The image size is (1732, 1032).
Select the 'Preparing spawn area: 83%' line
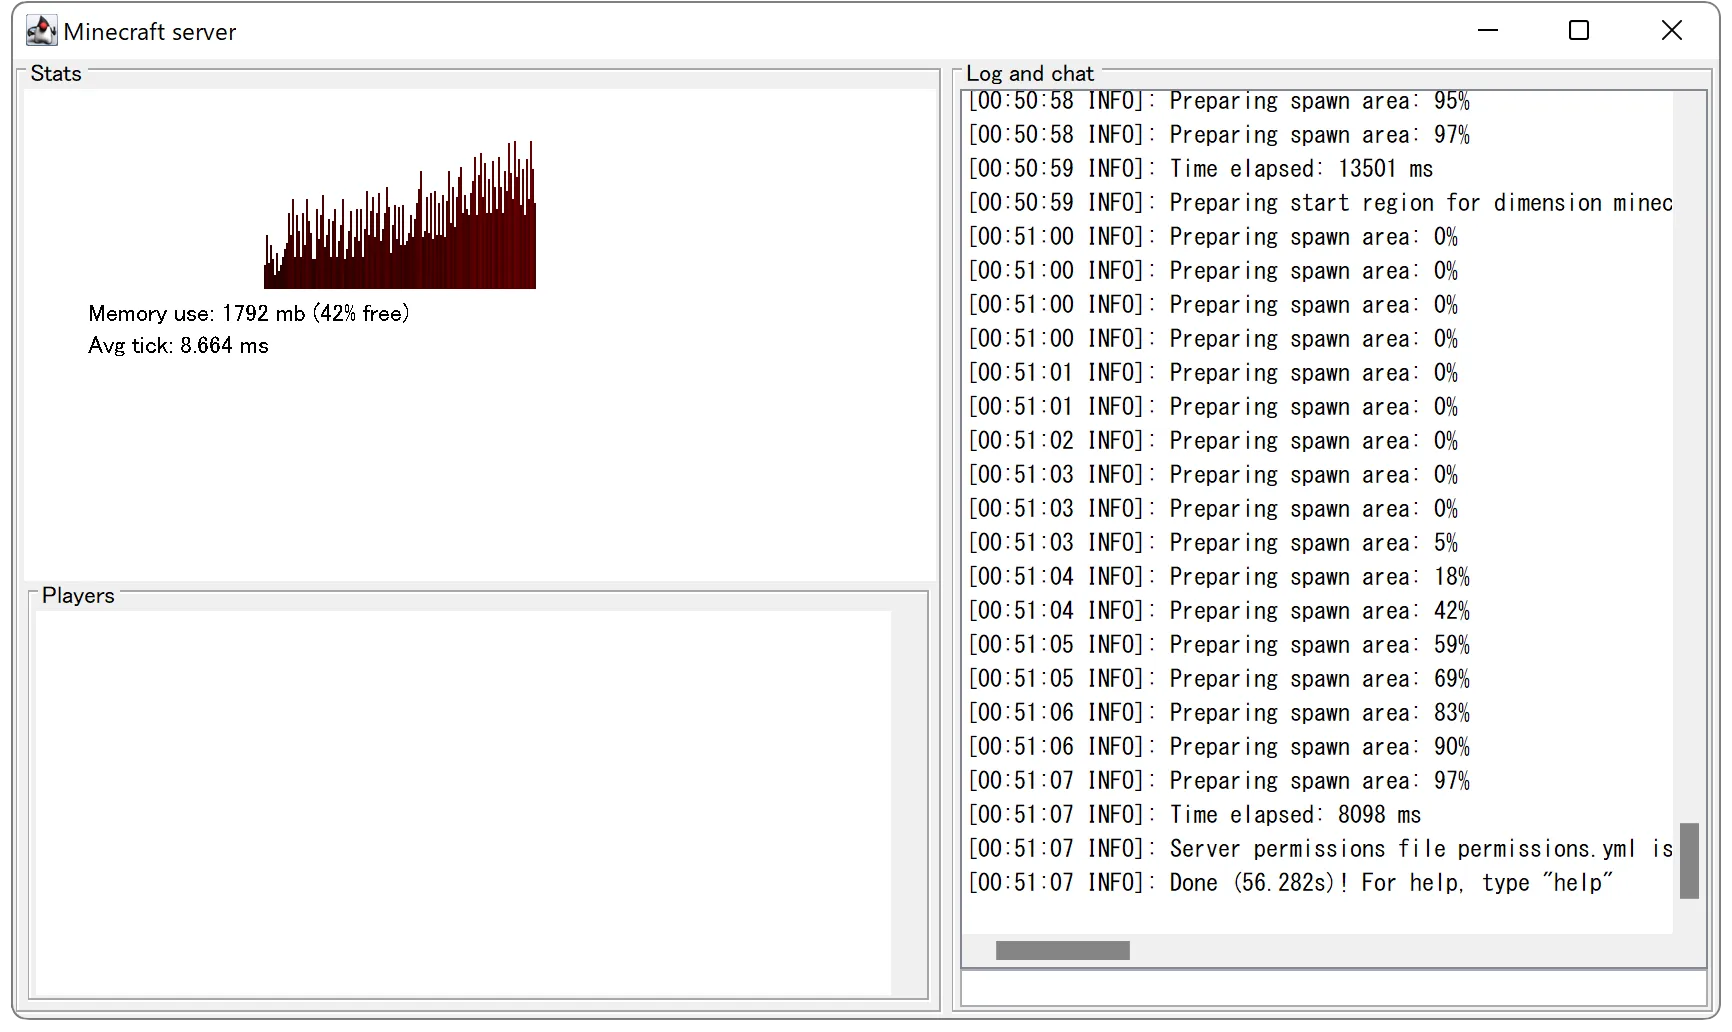(x=1219, y=712)
